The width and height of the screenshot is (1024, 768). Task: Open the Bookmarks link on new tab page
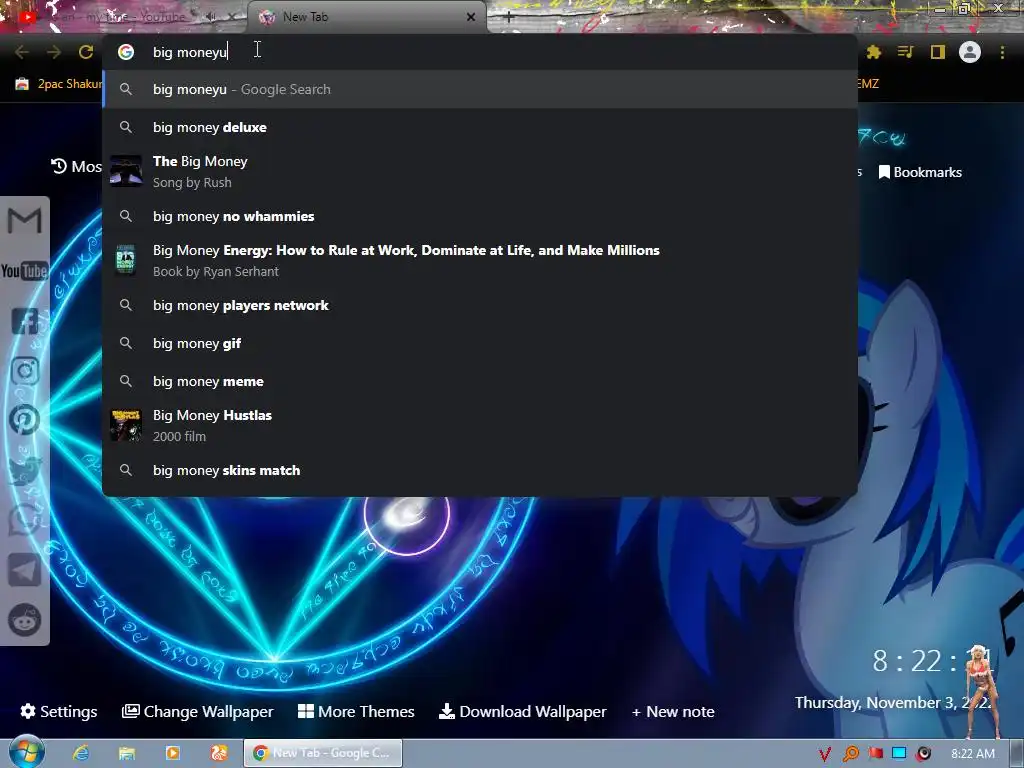click(920, 172)
